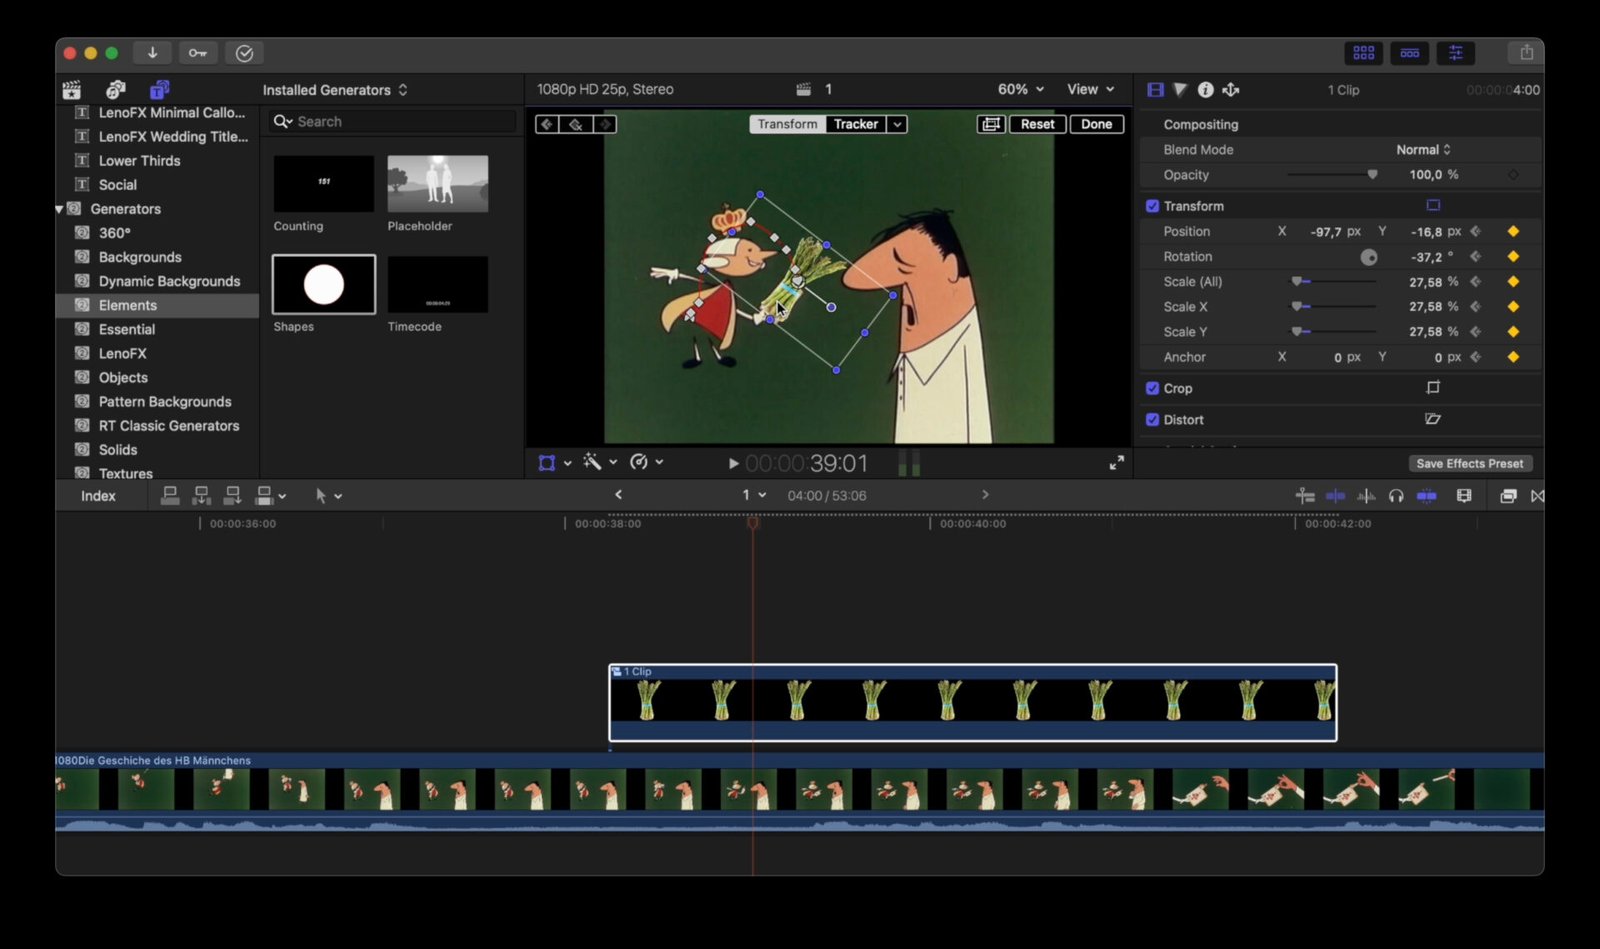Viewport: 1600px width, 949px height.
Task: Switch to Transform mode in viewer
Action: (787, 124)
